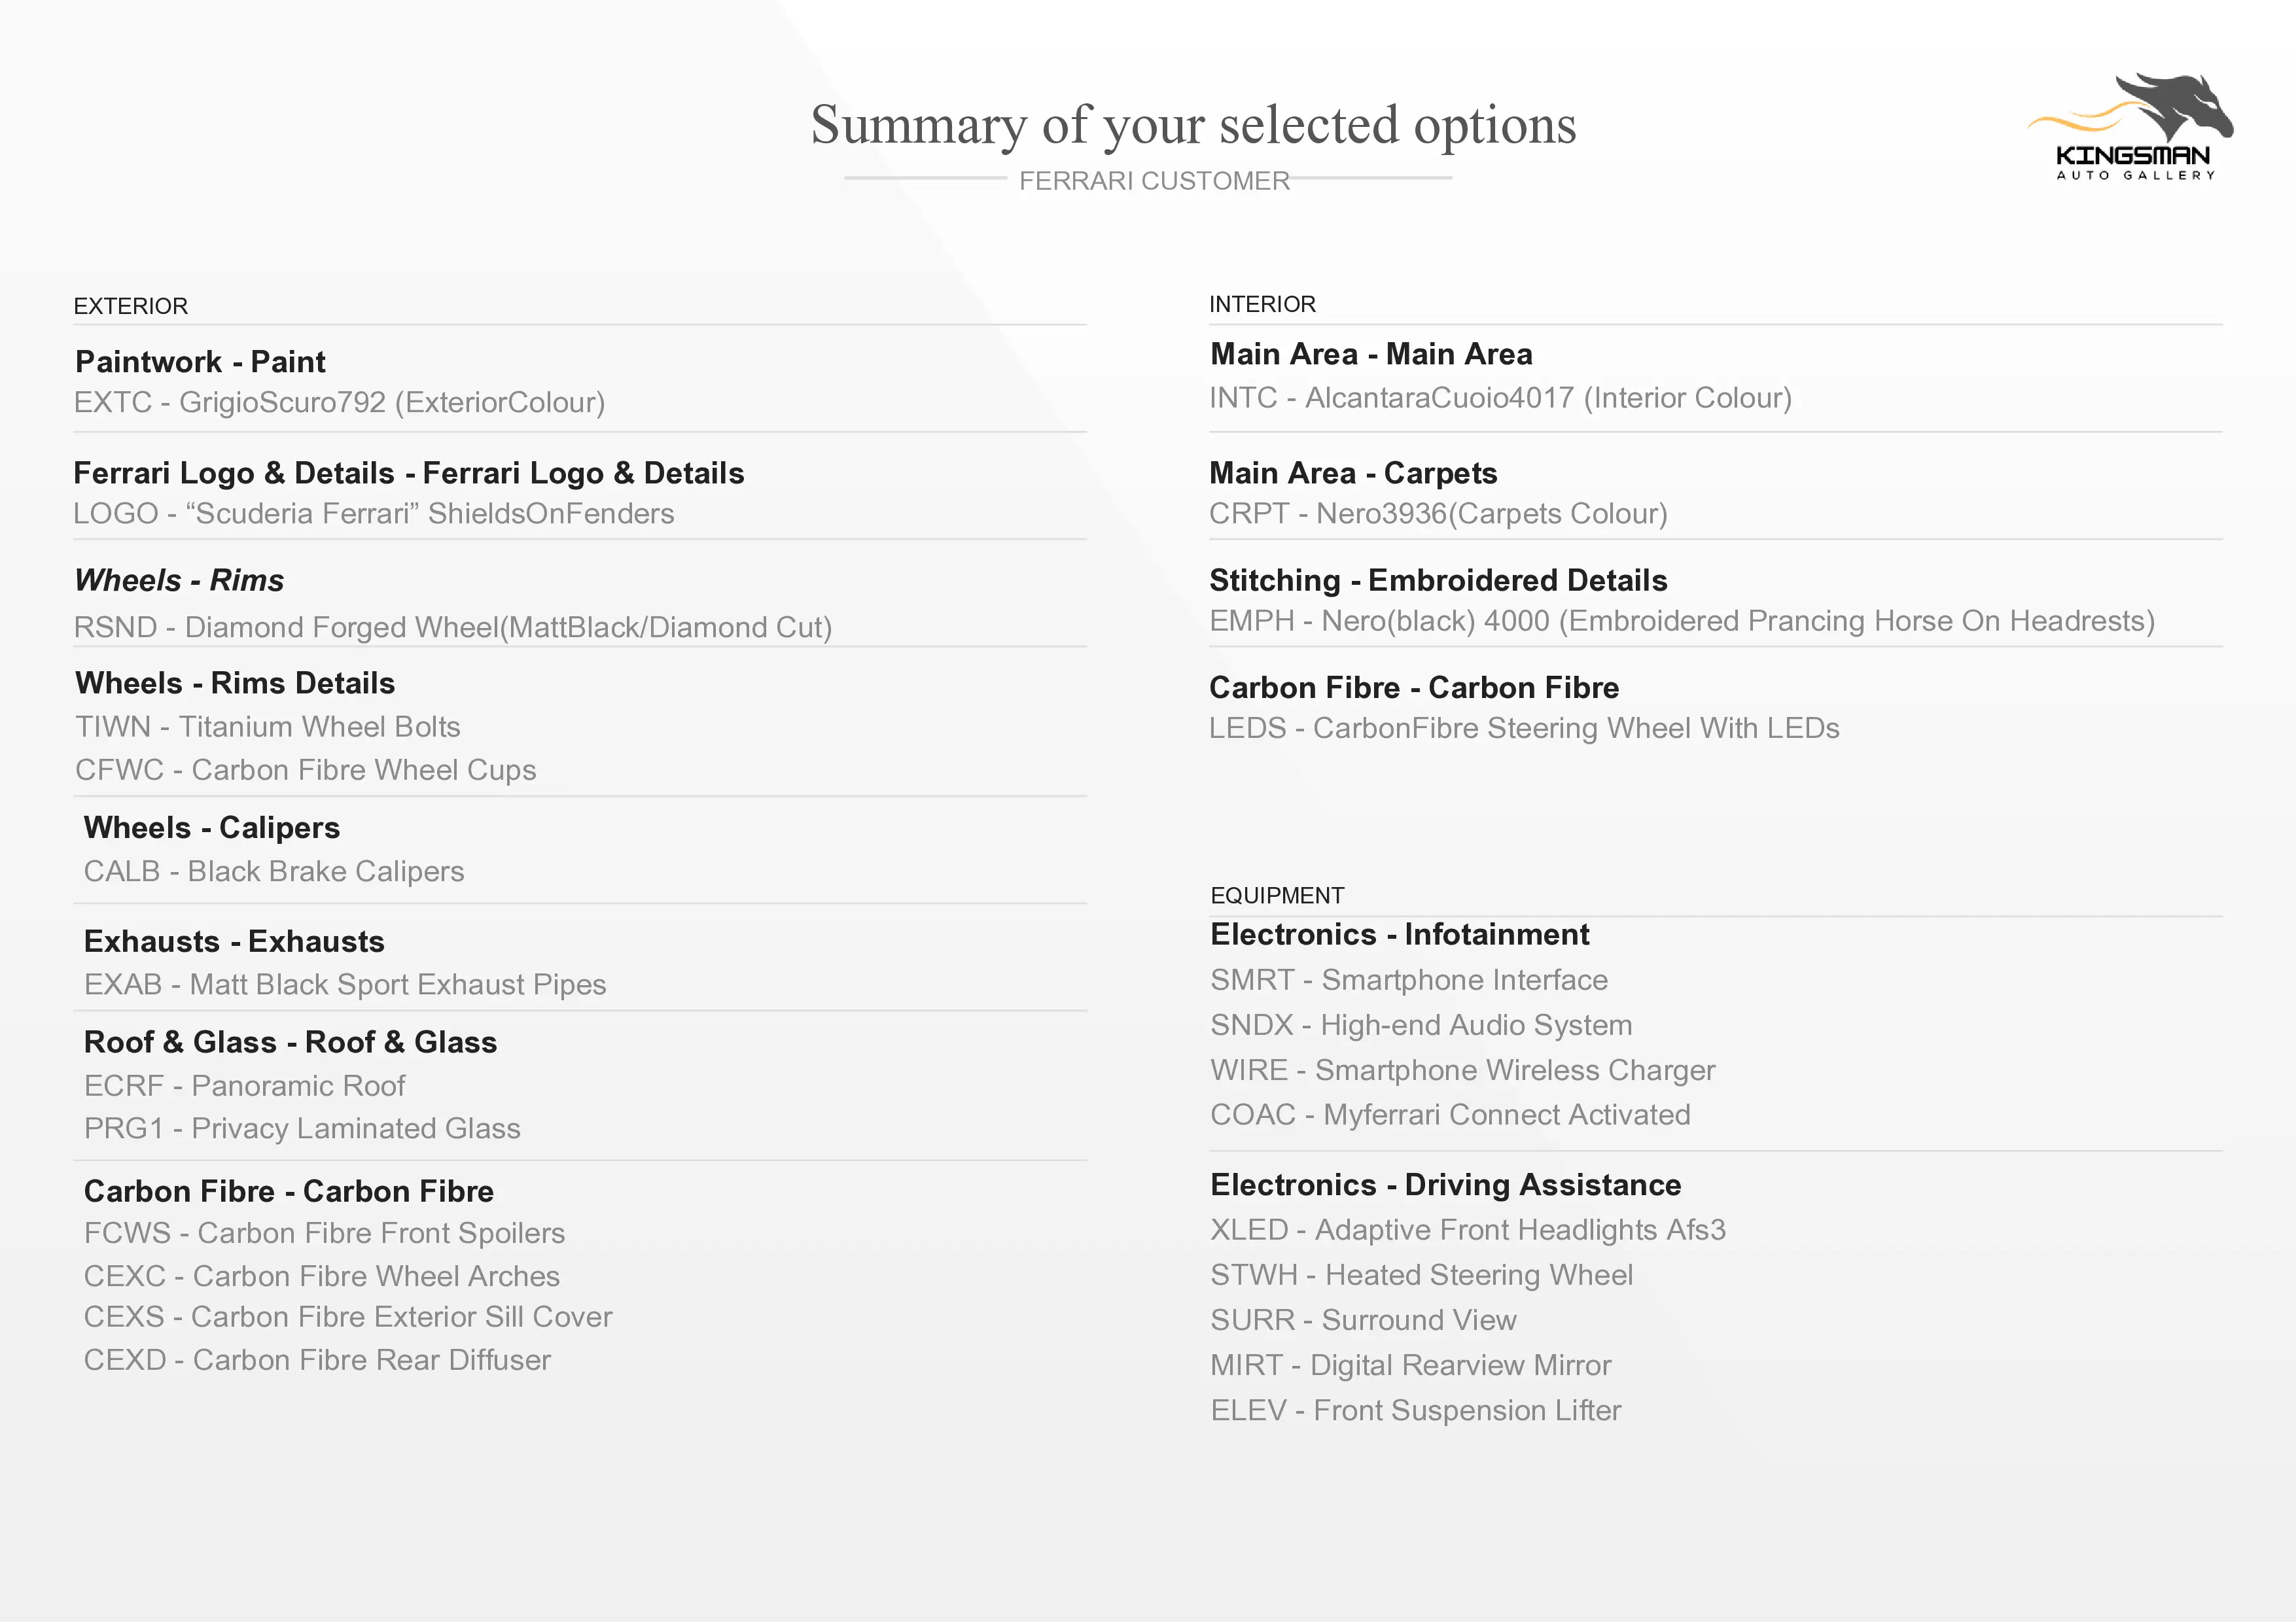
Task: Click the INTC AlcantaraCuoio4017 interior colour line
Action: [1500, 398]
